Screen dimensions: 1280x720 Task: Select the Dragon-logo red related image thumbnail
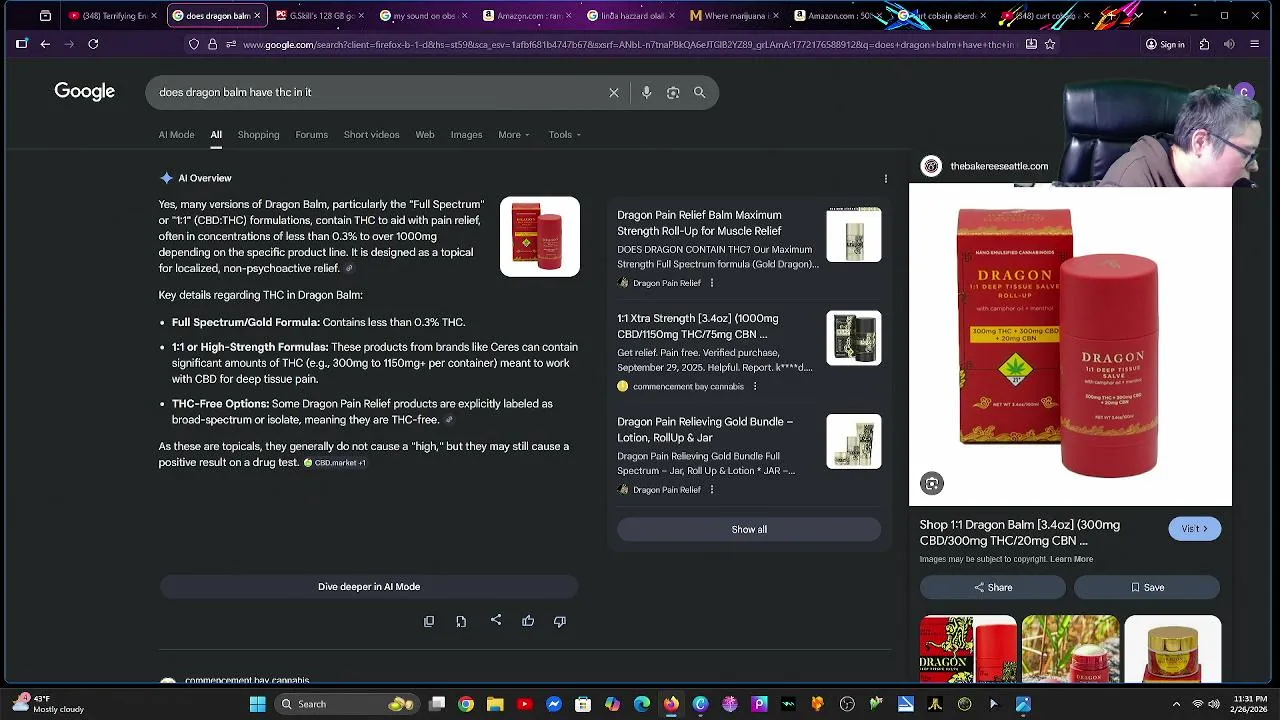click(968, 650)
